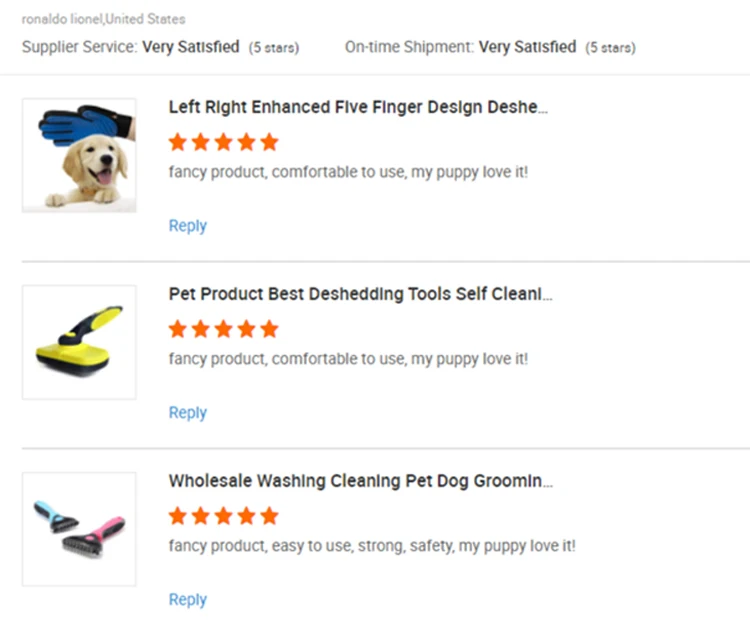Open the yellow self-cleaning brush thumbnail
750x634 pixels.
click(79, 342)
